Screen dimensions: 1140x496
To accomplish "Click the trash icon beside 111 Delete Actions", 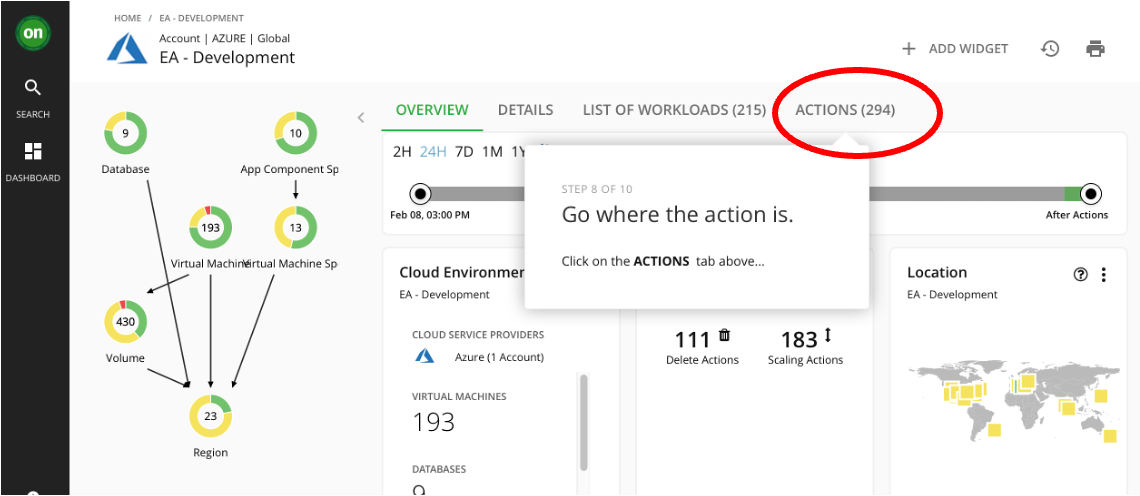I will [x=725, y=335].
